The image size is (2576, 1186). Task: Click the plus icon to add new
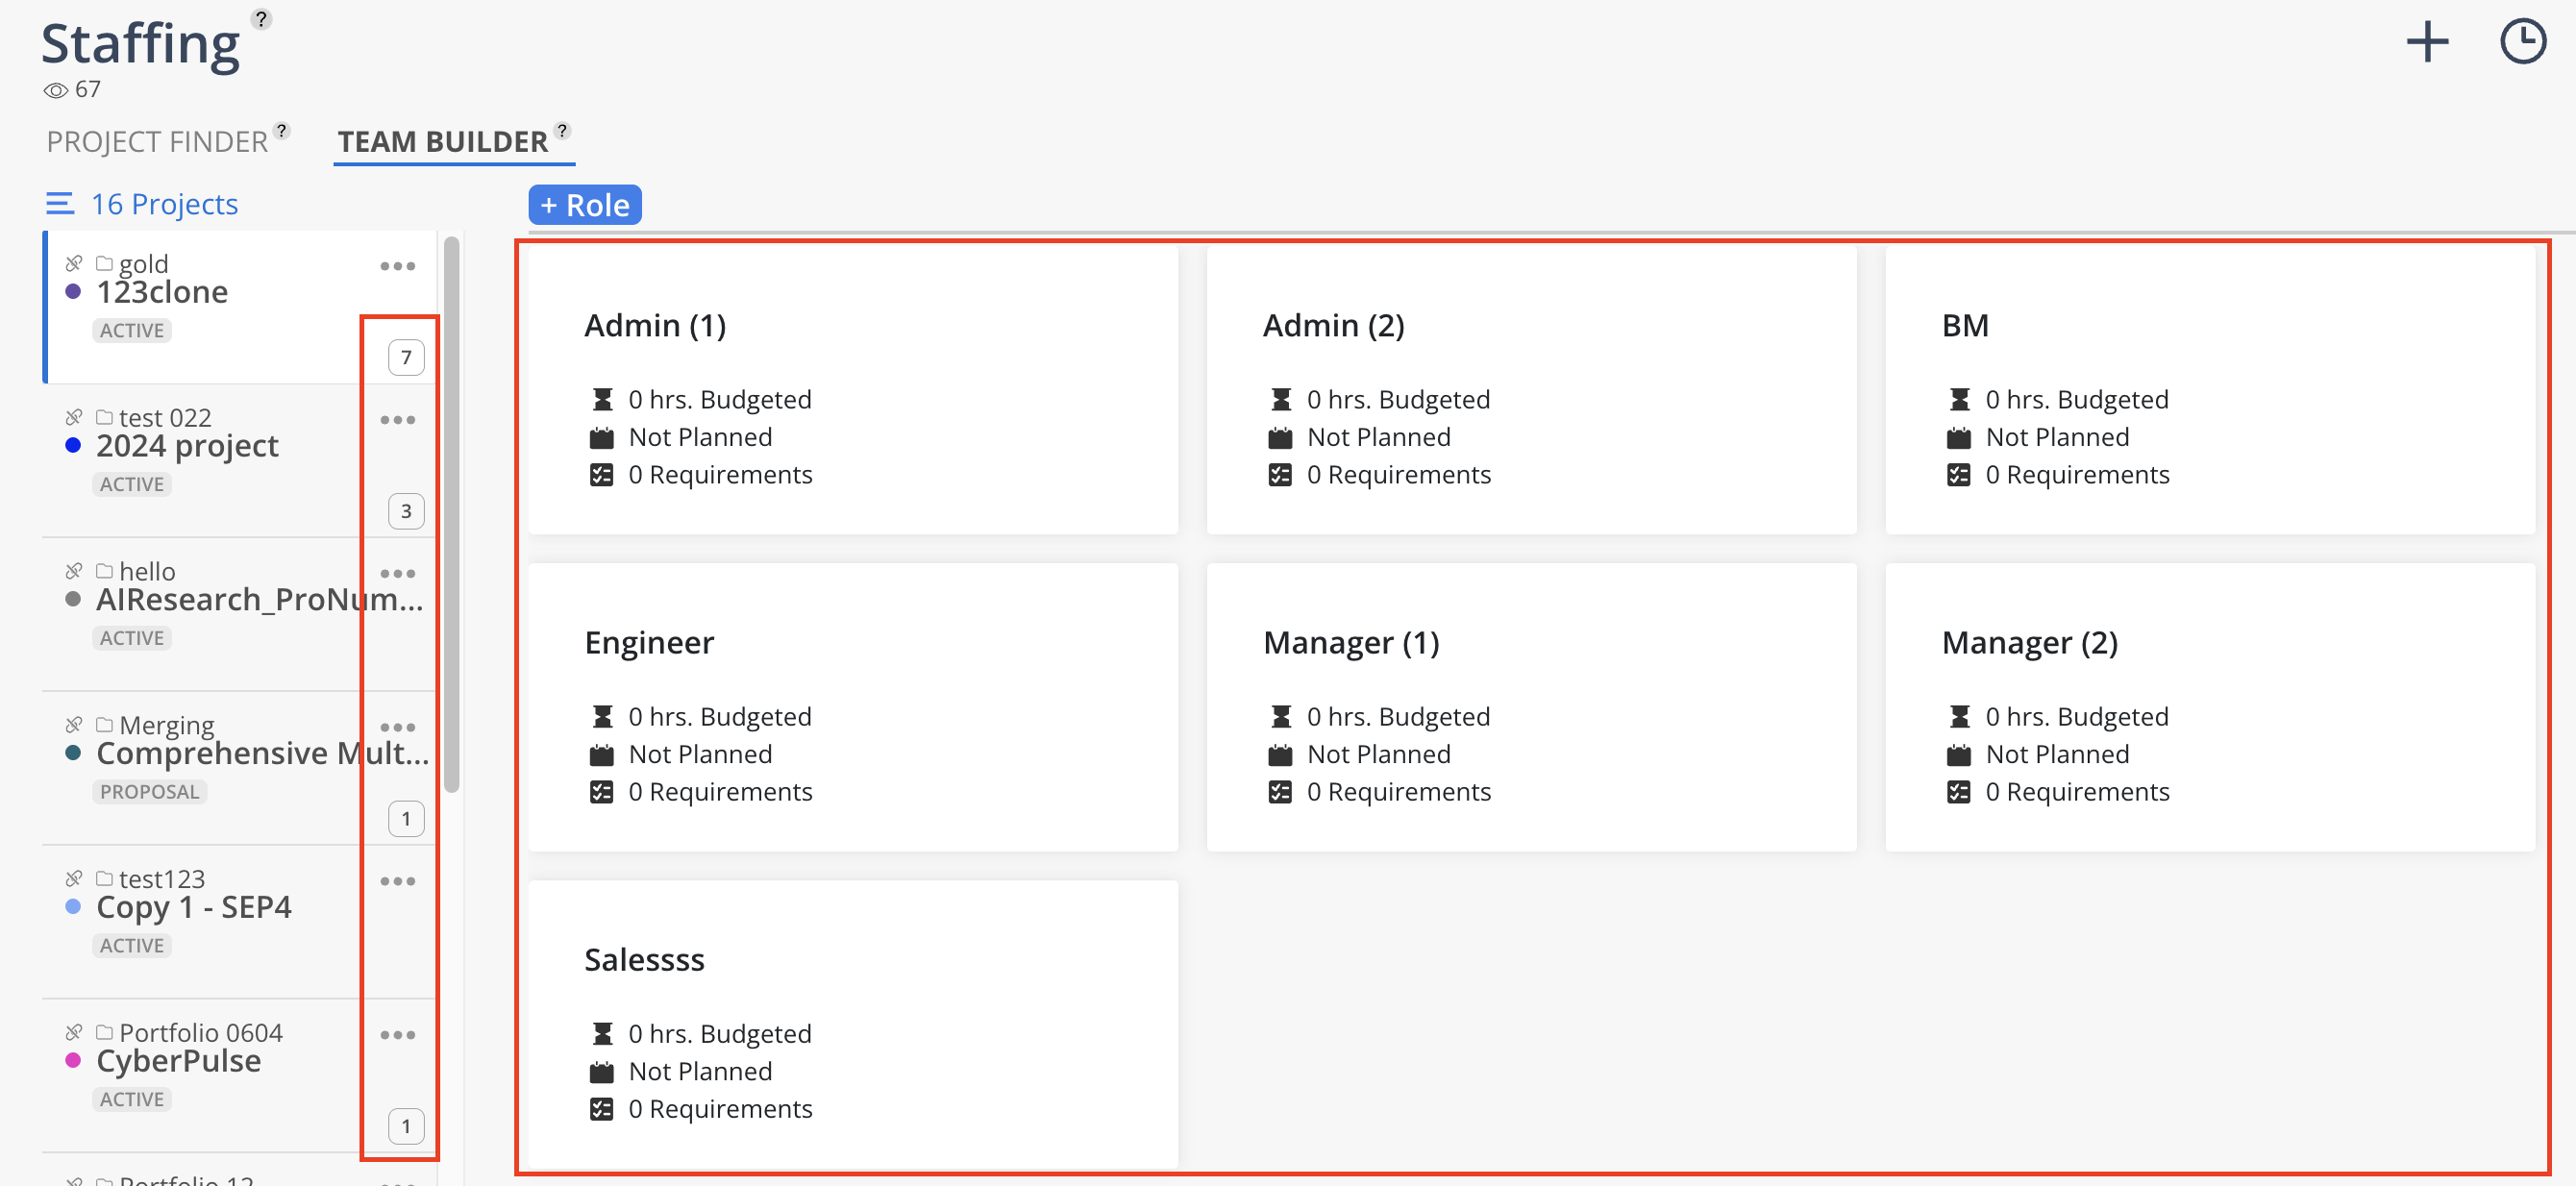point(2427,42)
